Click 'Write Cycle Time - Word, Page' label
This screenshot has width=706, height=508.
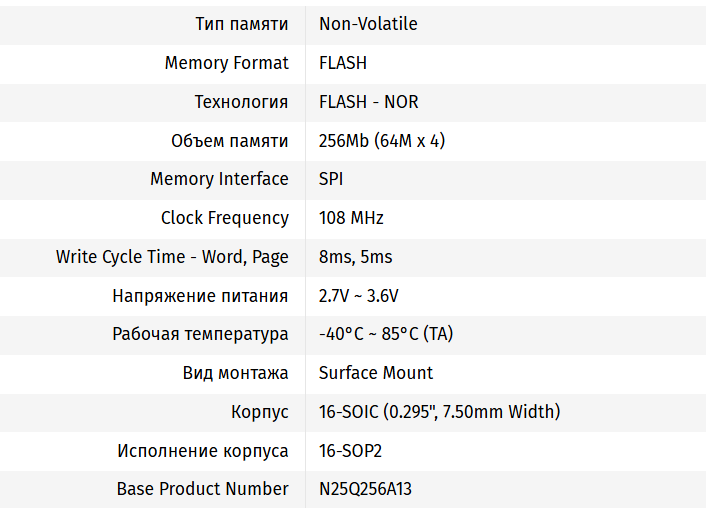pos(172,257)
